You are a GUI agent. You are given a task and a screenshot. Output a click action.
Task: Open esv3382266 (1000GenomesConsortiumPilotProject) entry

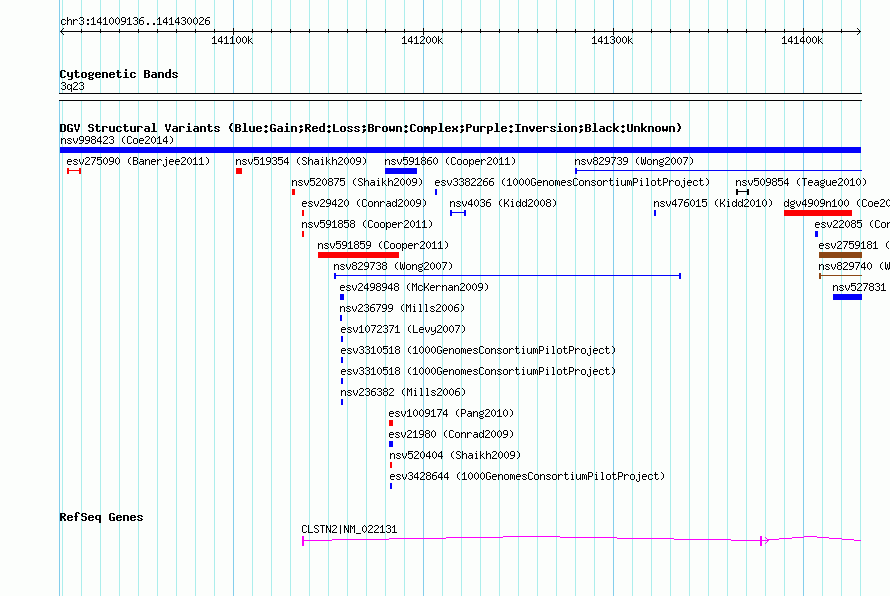pyautogui.click(x=572, y=182)
